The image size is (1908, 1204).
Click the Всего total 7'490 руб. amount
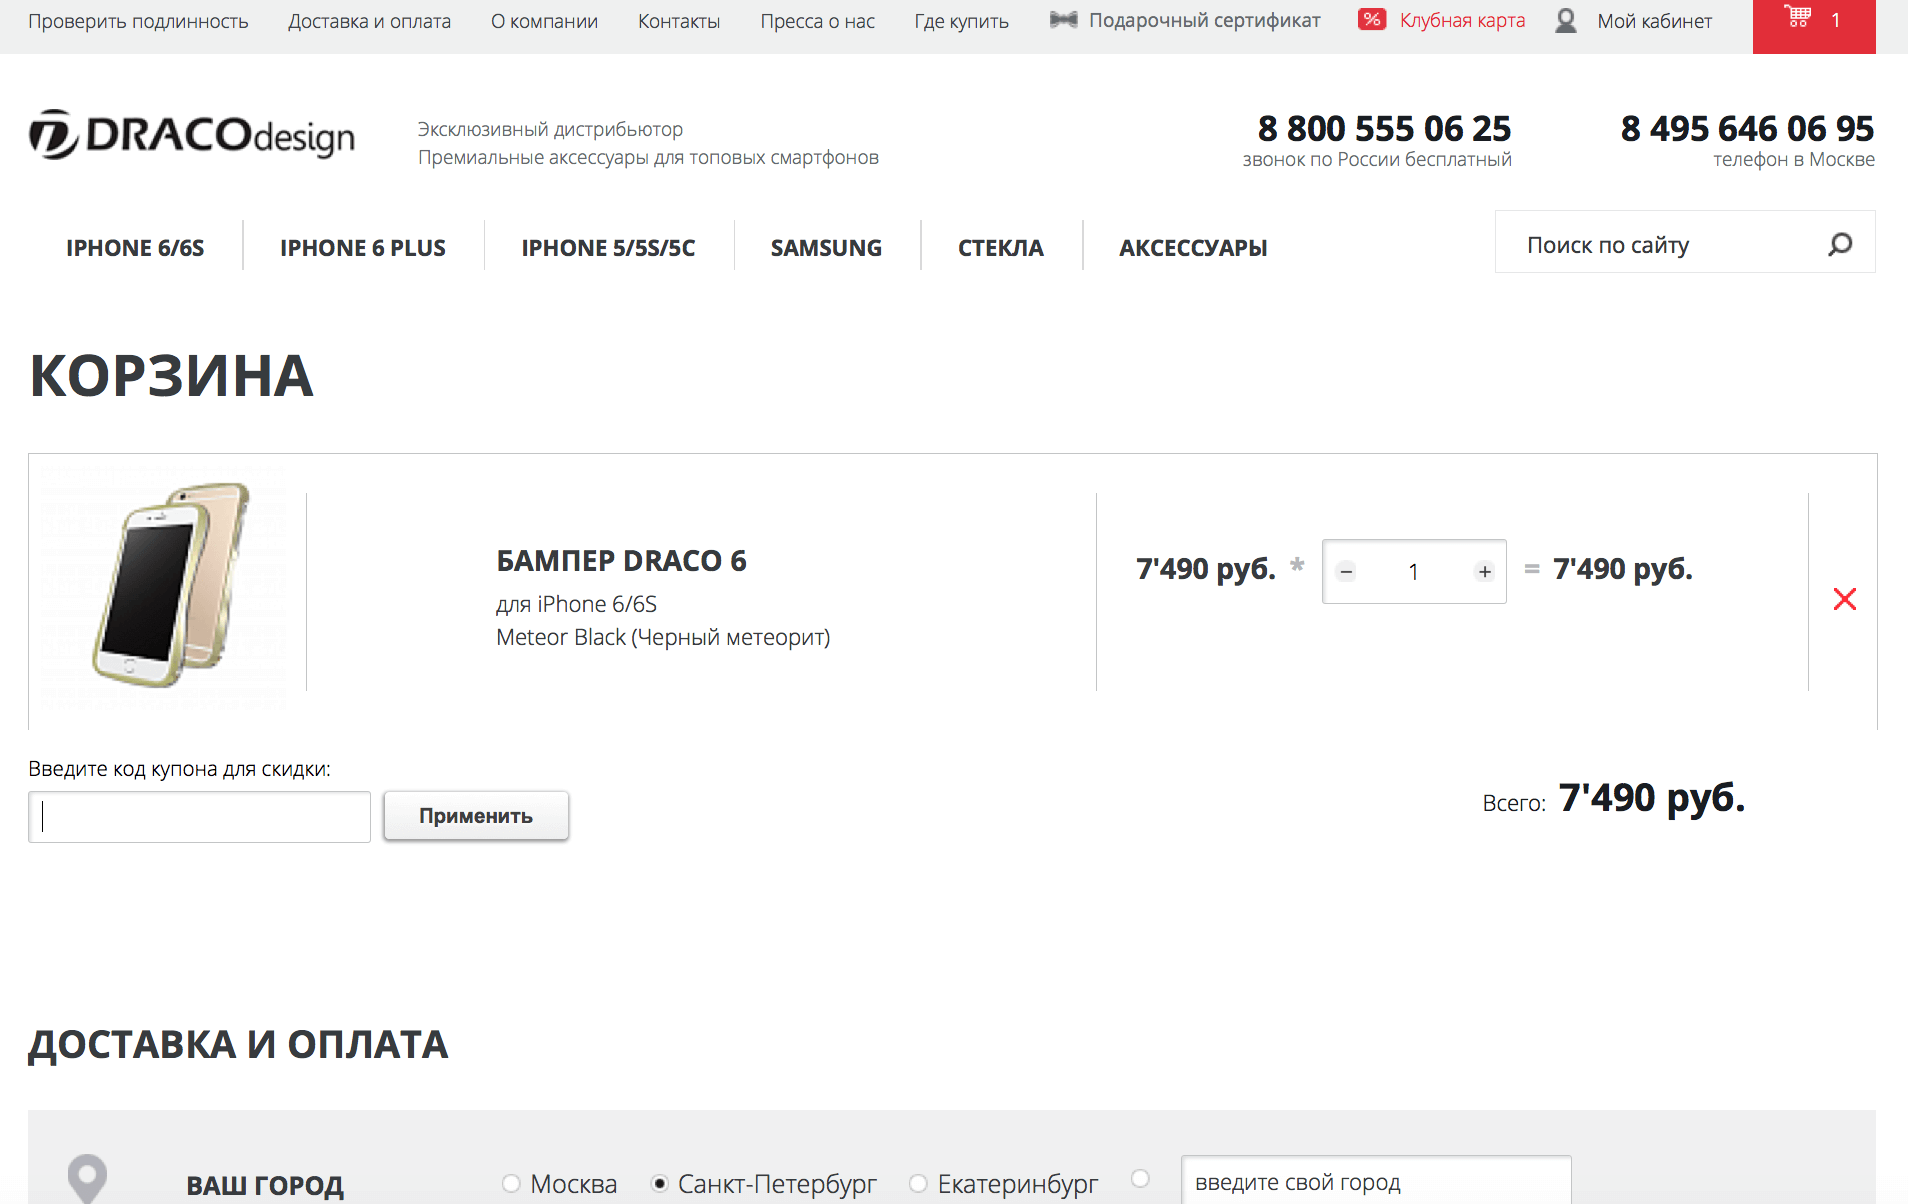(x=1651, y=798)
